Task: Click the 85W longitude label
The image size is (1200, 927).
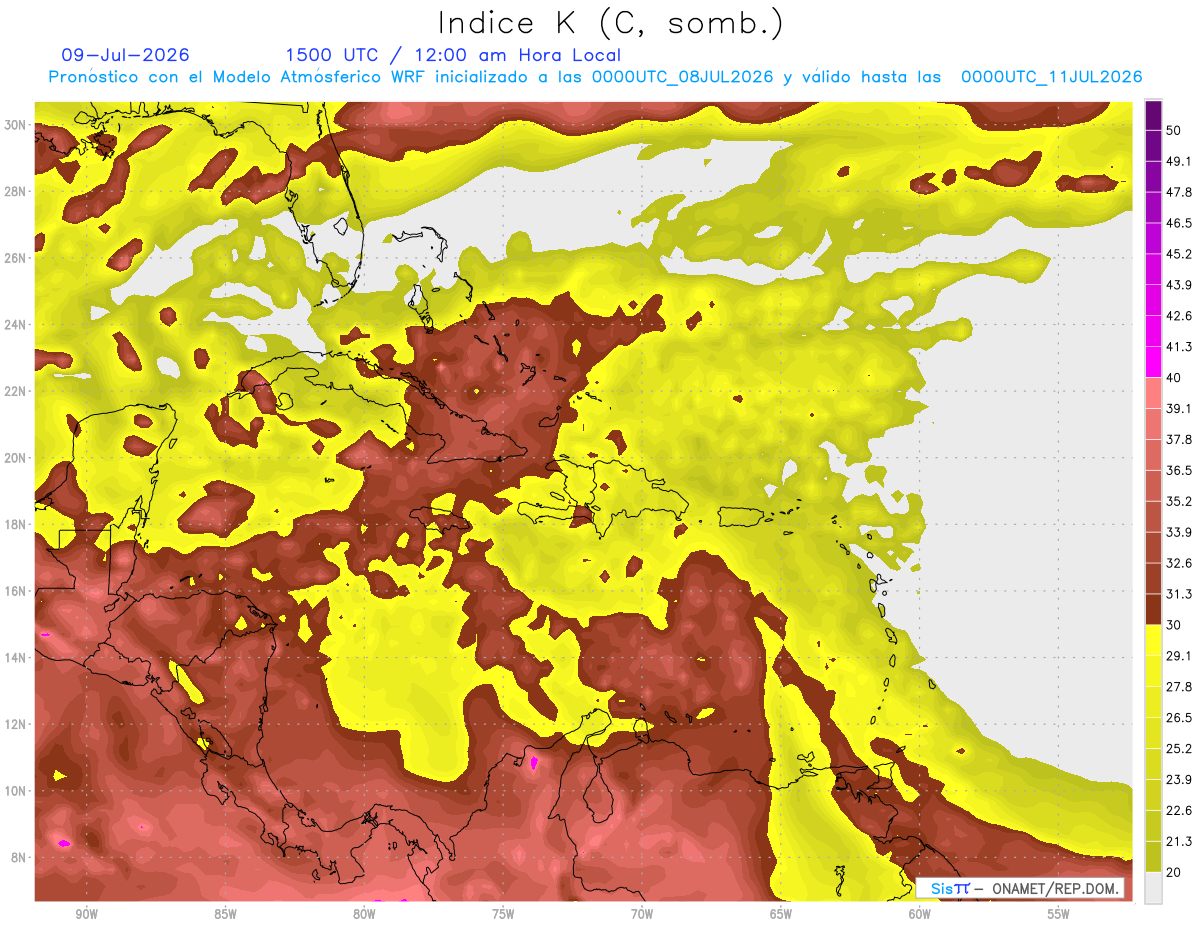Action: [225, 914]
